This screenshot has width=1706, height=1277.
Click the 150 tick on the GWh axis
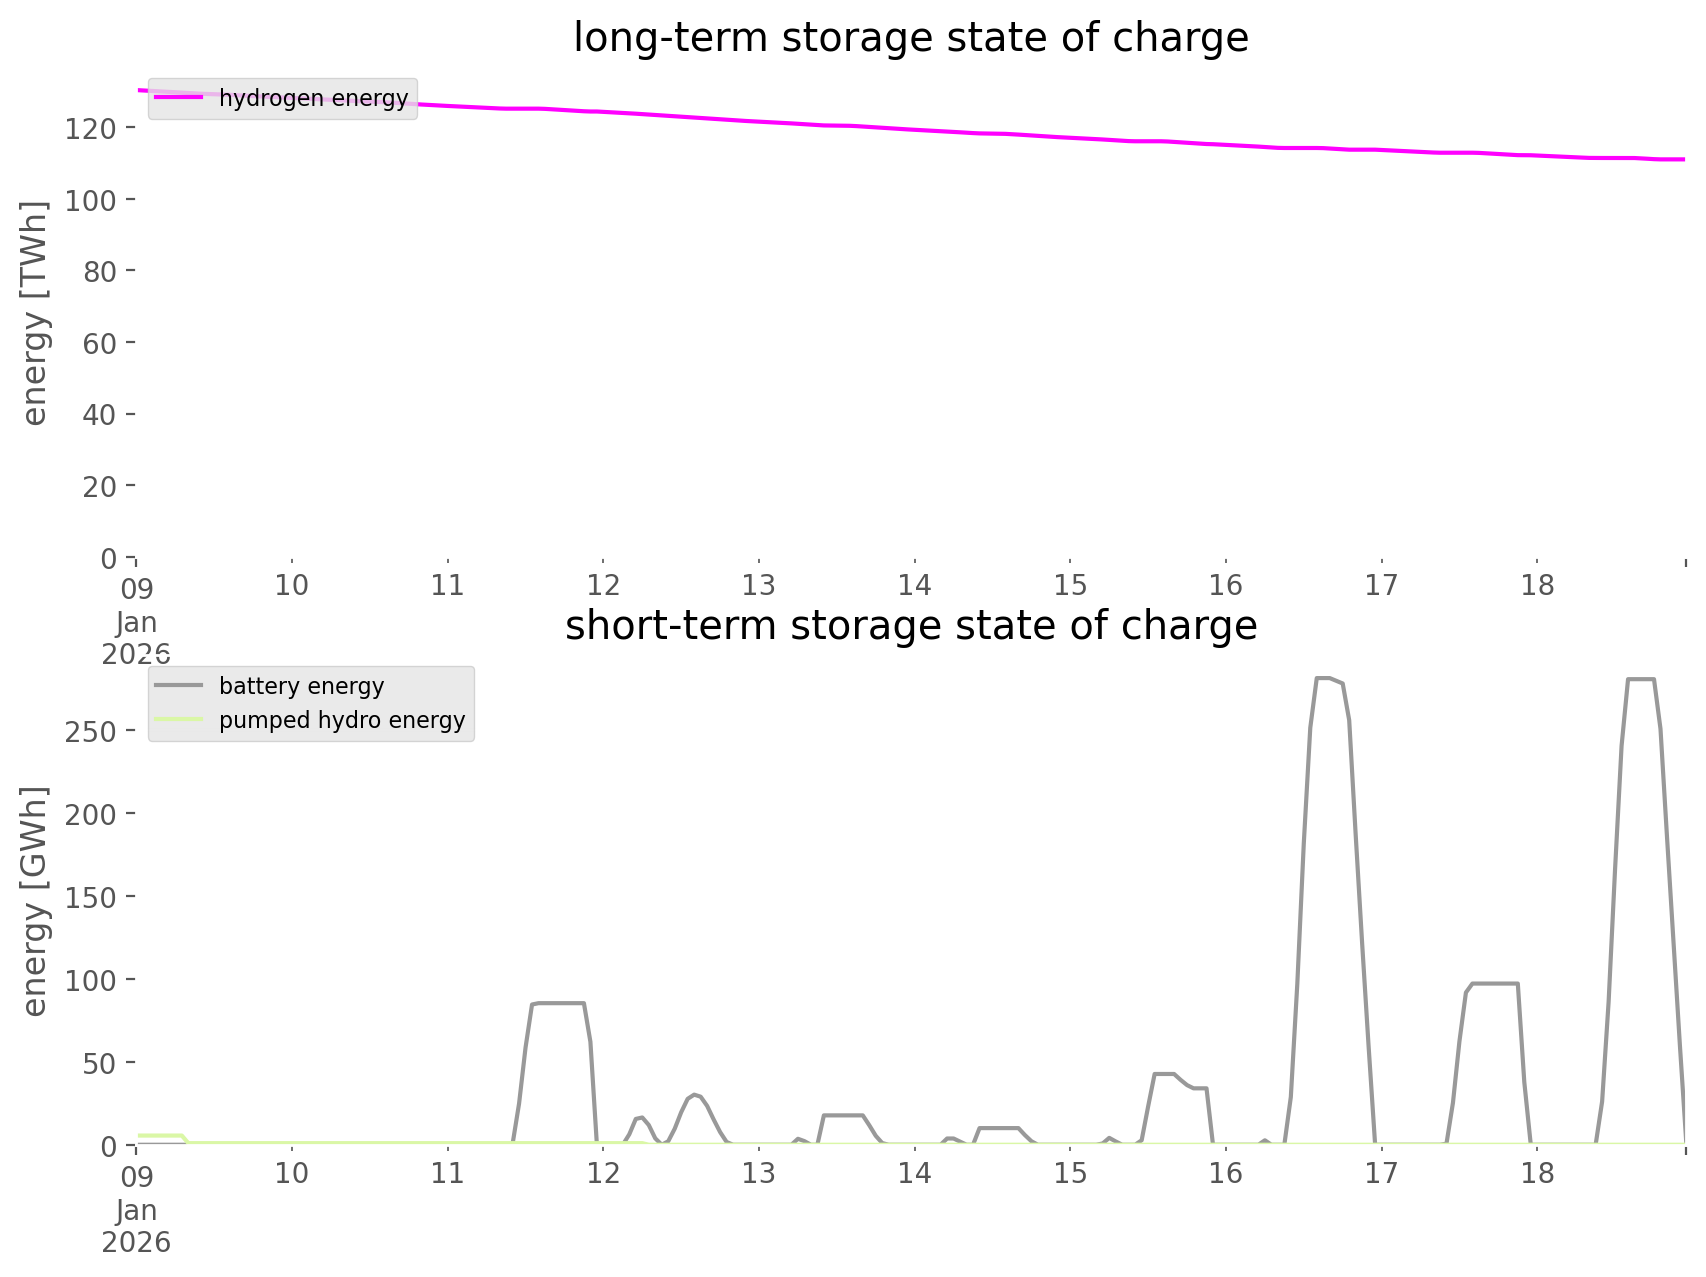click(x=90, y=898)
